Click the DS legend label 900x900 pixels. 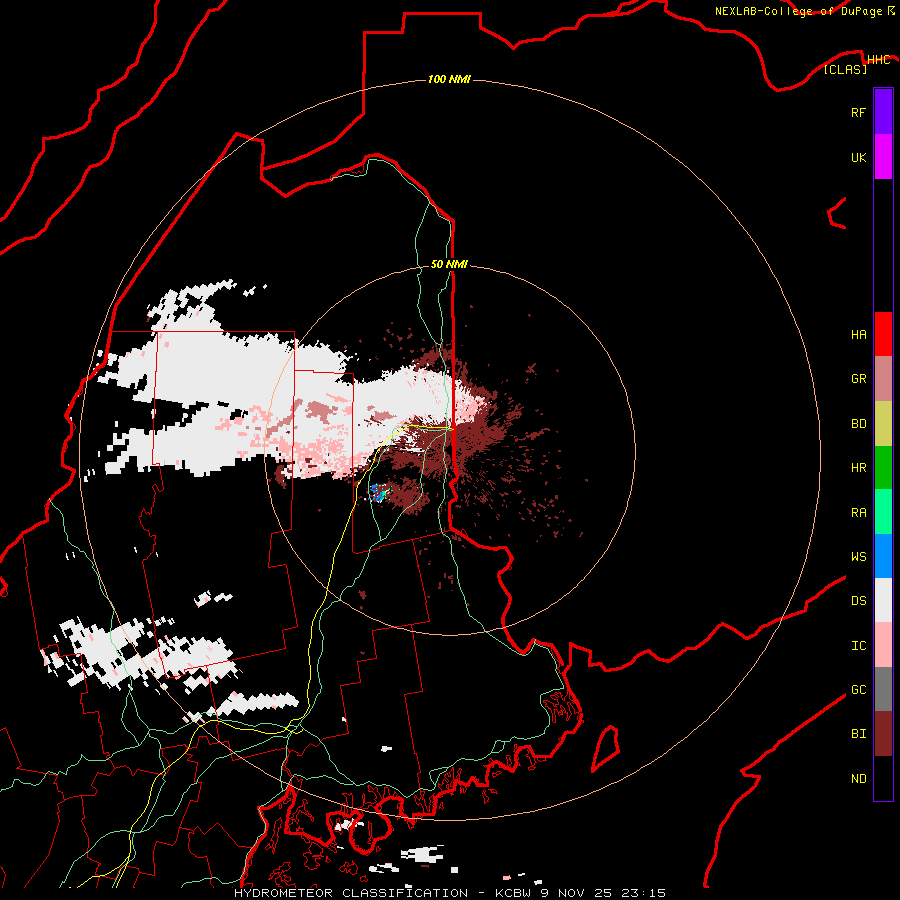(x=858, y=600)
